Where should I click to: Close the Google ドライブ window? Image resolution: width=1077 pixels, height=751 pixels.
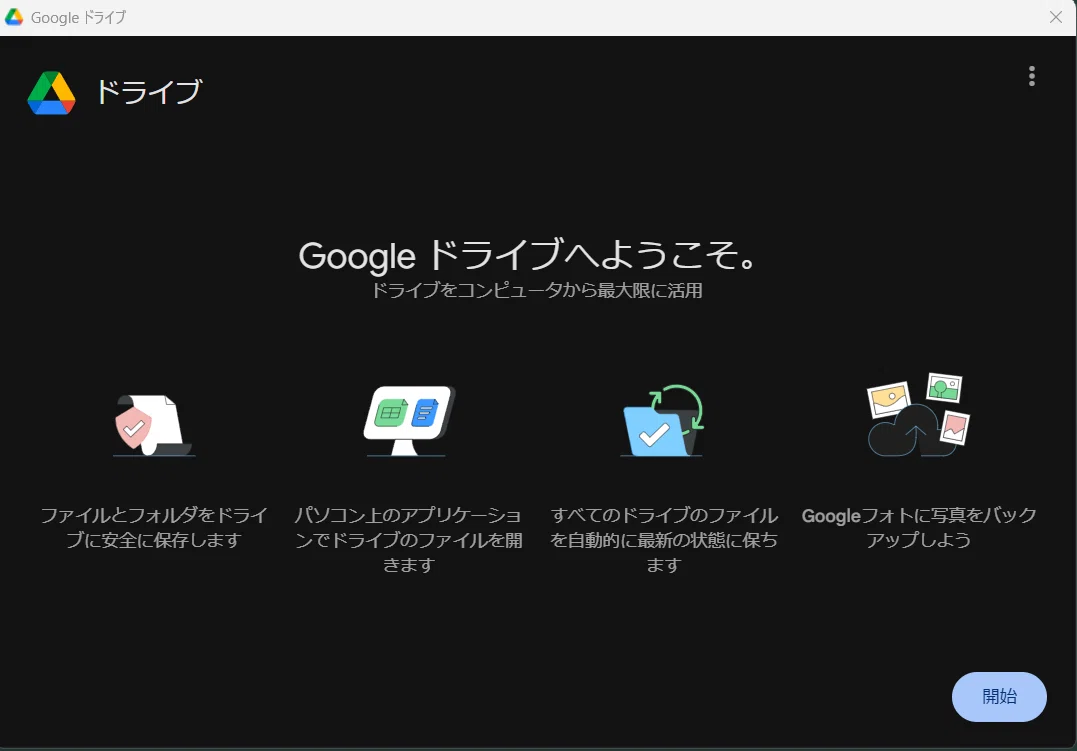pyautogui.click(x=1056, y=17)
